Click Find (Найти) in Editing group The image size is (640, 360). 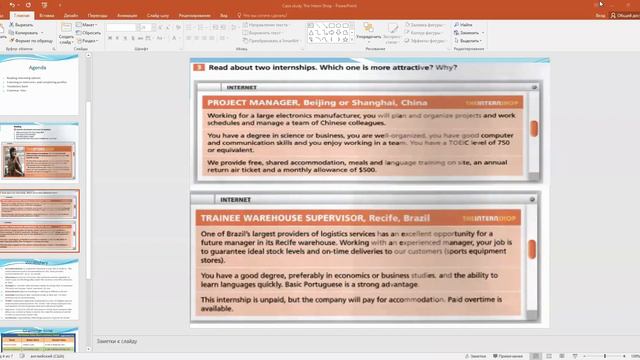point(464,25)
